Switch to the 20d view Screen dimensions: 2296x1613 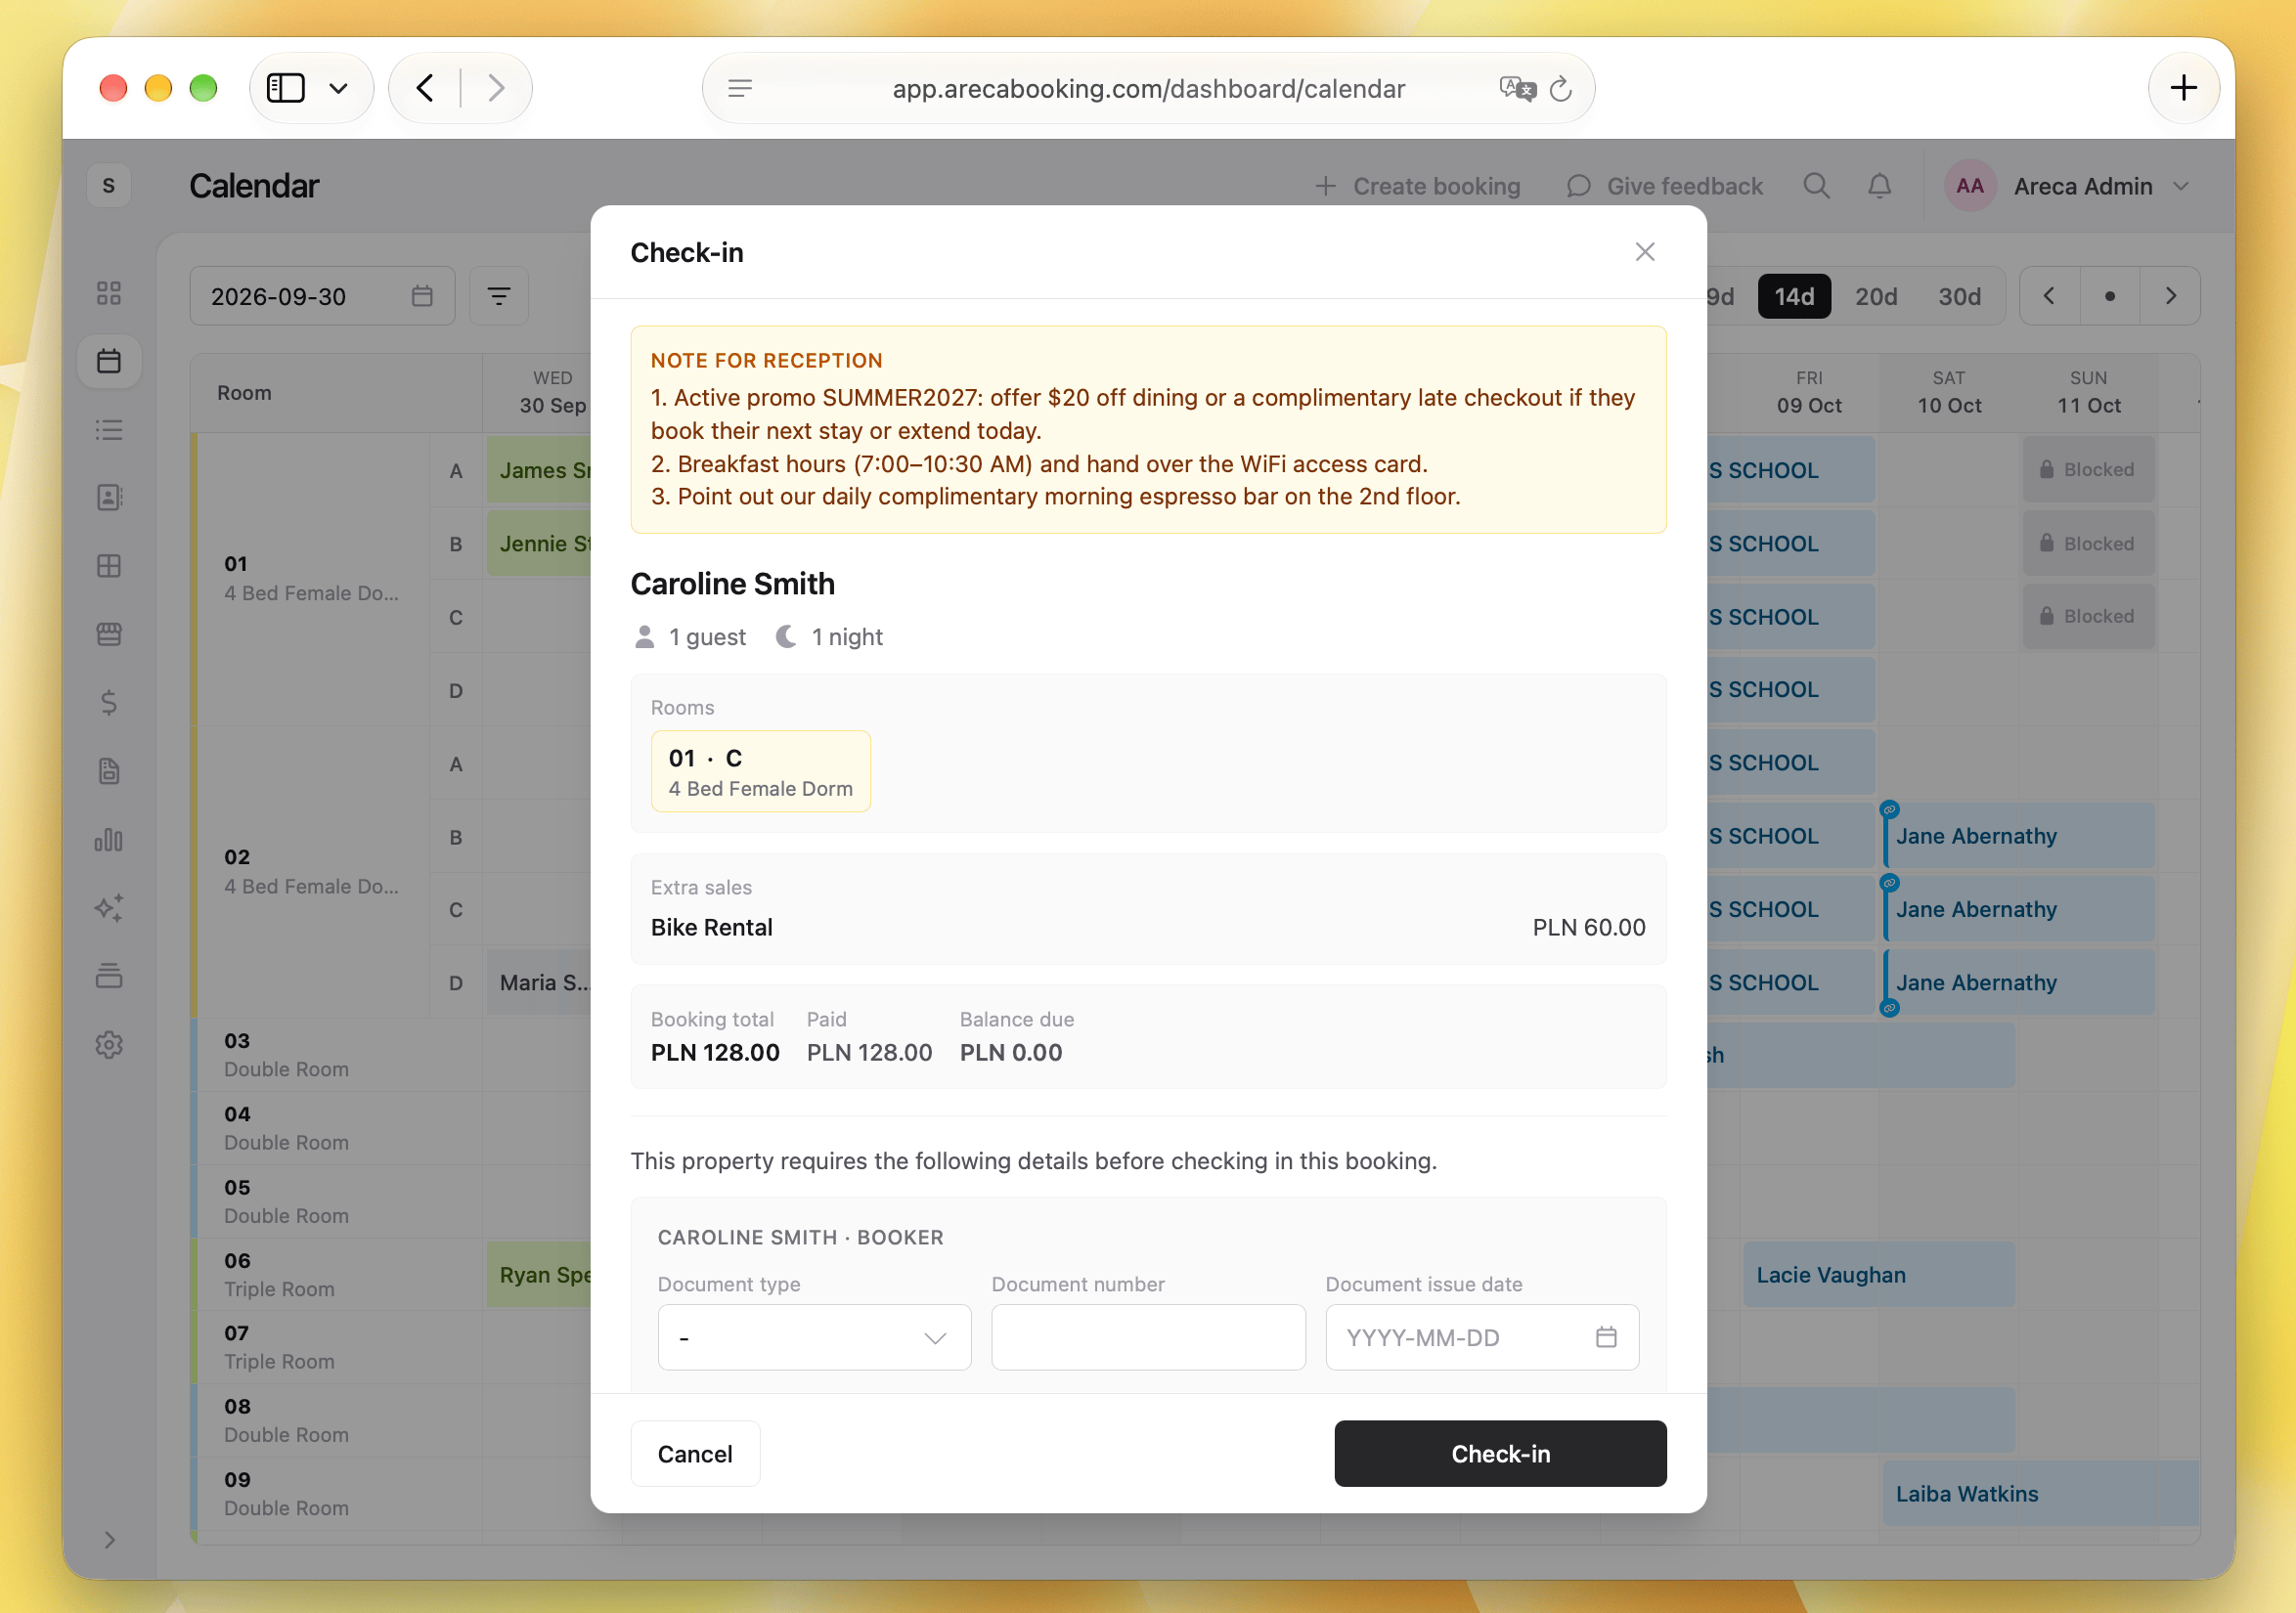pyautogui.click(x=1876, y=296)
